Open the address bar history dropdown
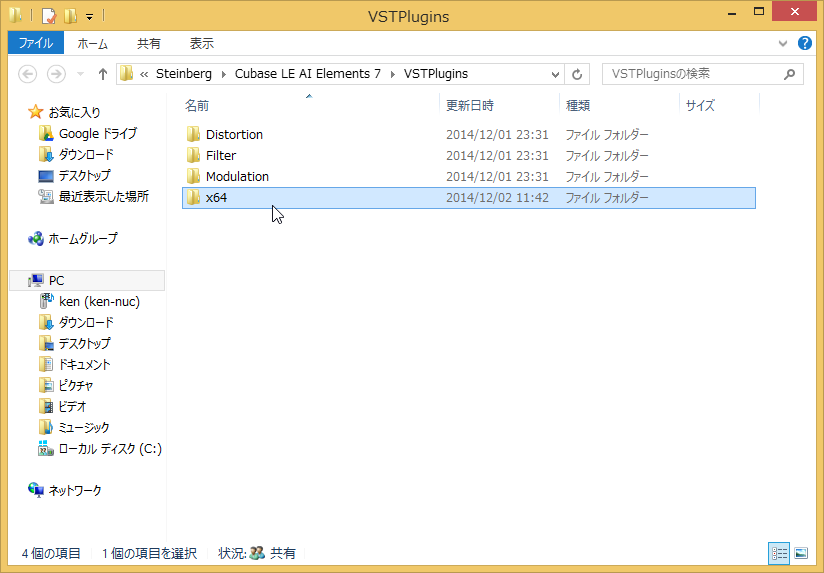Screen dimensions: 824x573 click(x=555, y=74)
